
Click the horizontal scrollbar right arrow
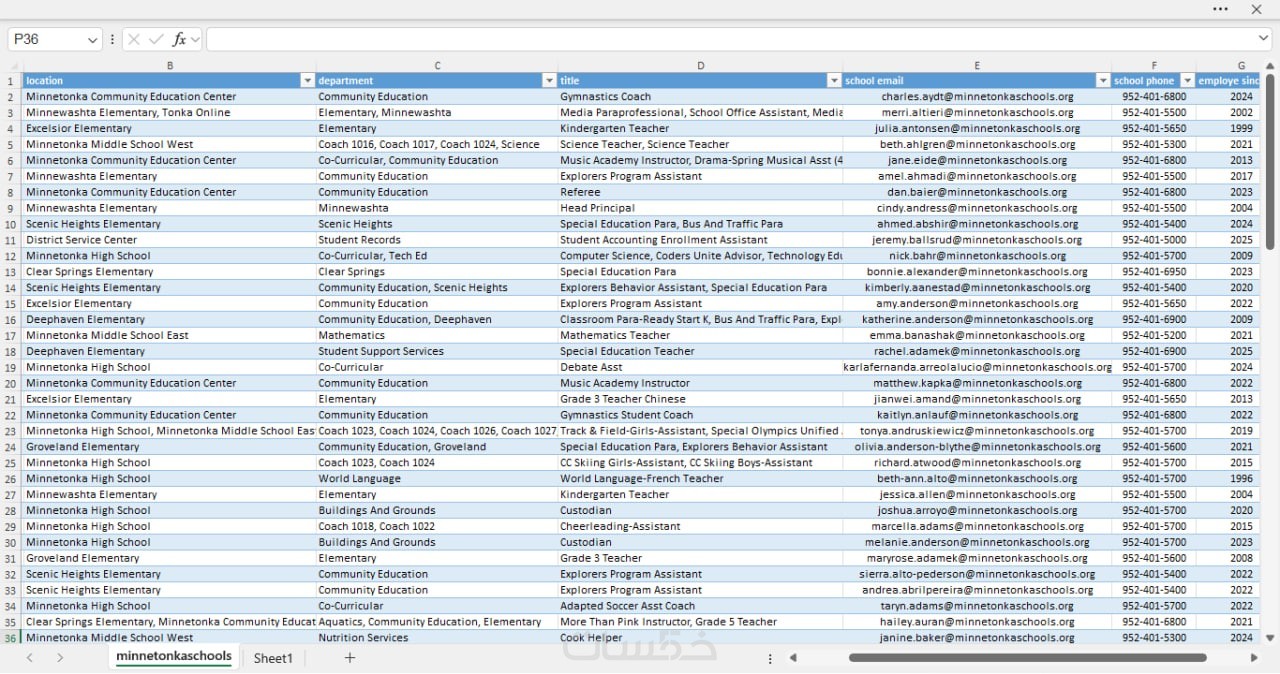[x=1254, y=658]
